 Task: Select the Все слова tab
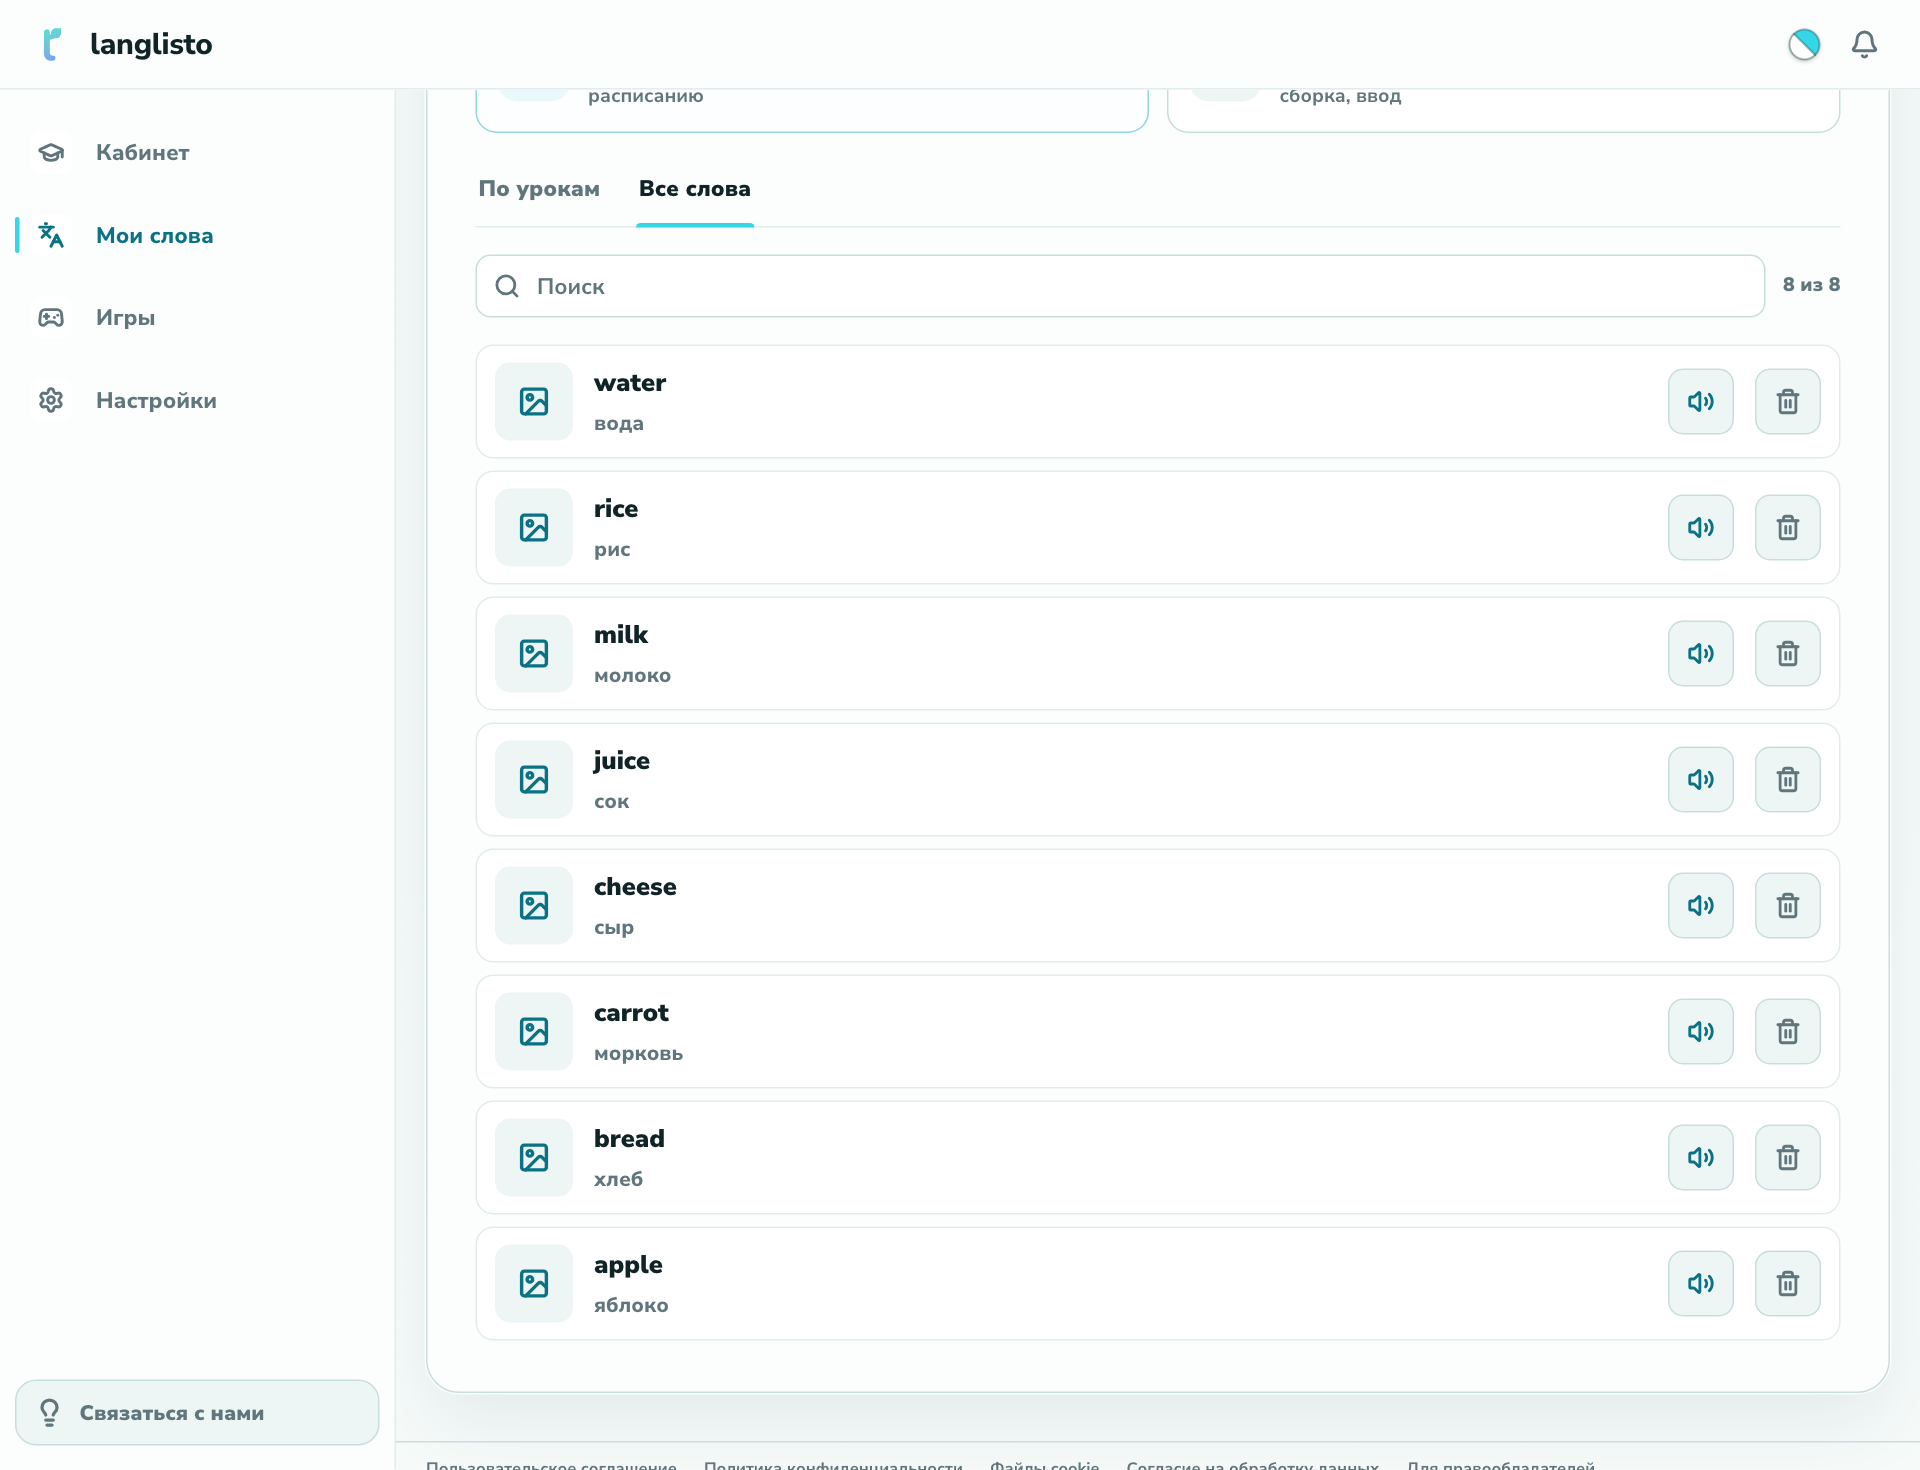(695, 189)
